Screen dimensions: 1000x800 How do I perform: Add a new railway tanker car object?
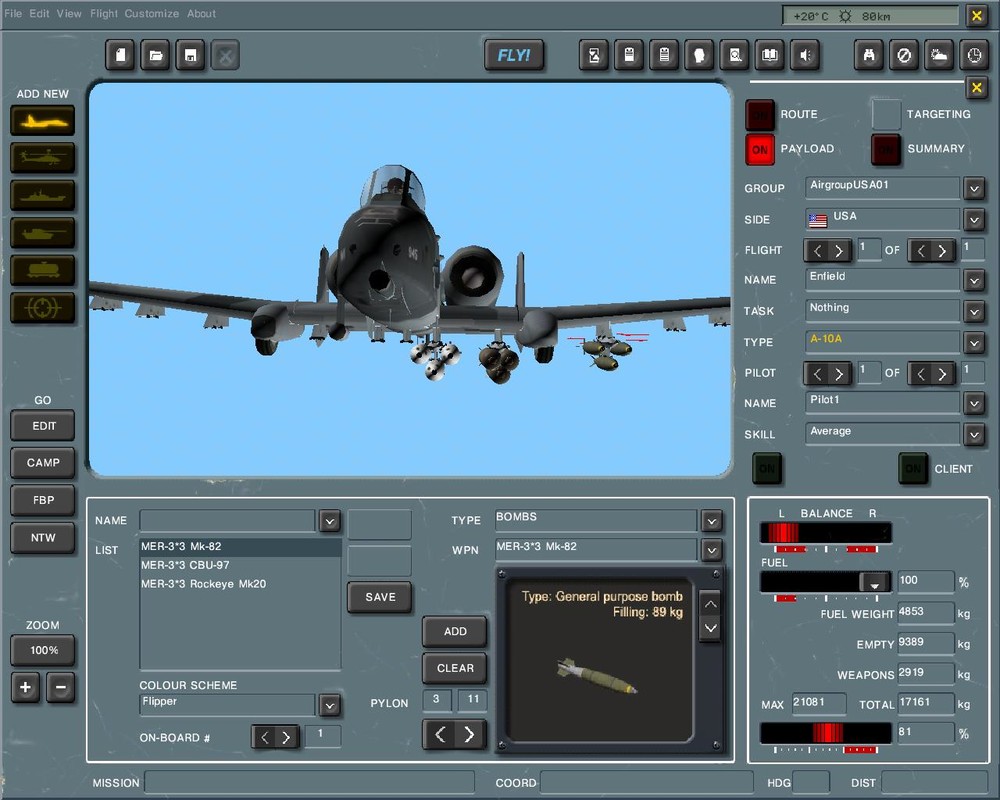[43, 270]
